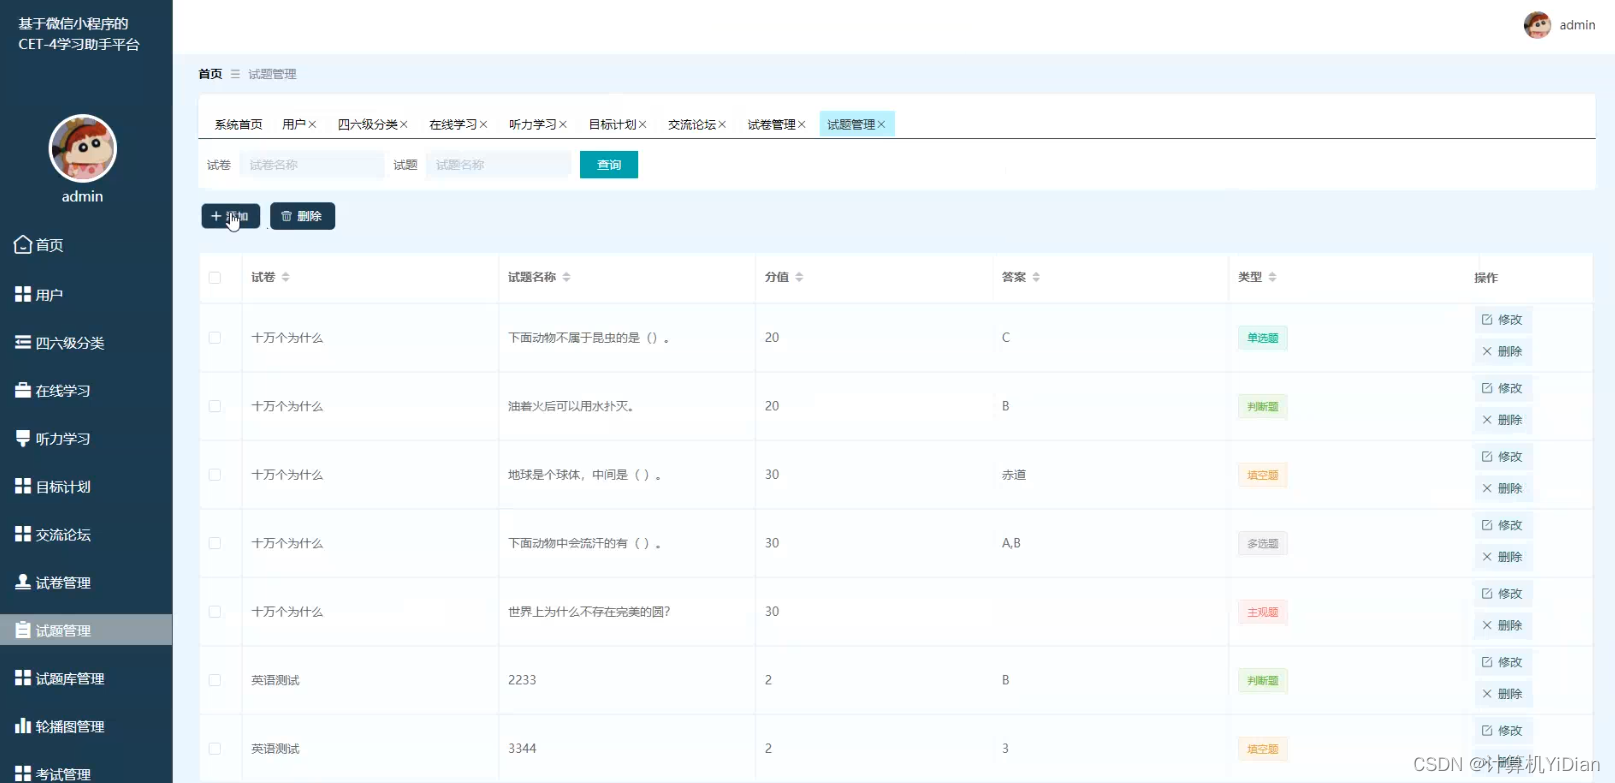Image resolution: width=1615 pixels, height=783 pixels.
Task: Switch to the 在线学习 tab
Action: (x=453, y=125)
